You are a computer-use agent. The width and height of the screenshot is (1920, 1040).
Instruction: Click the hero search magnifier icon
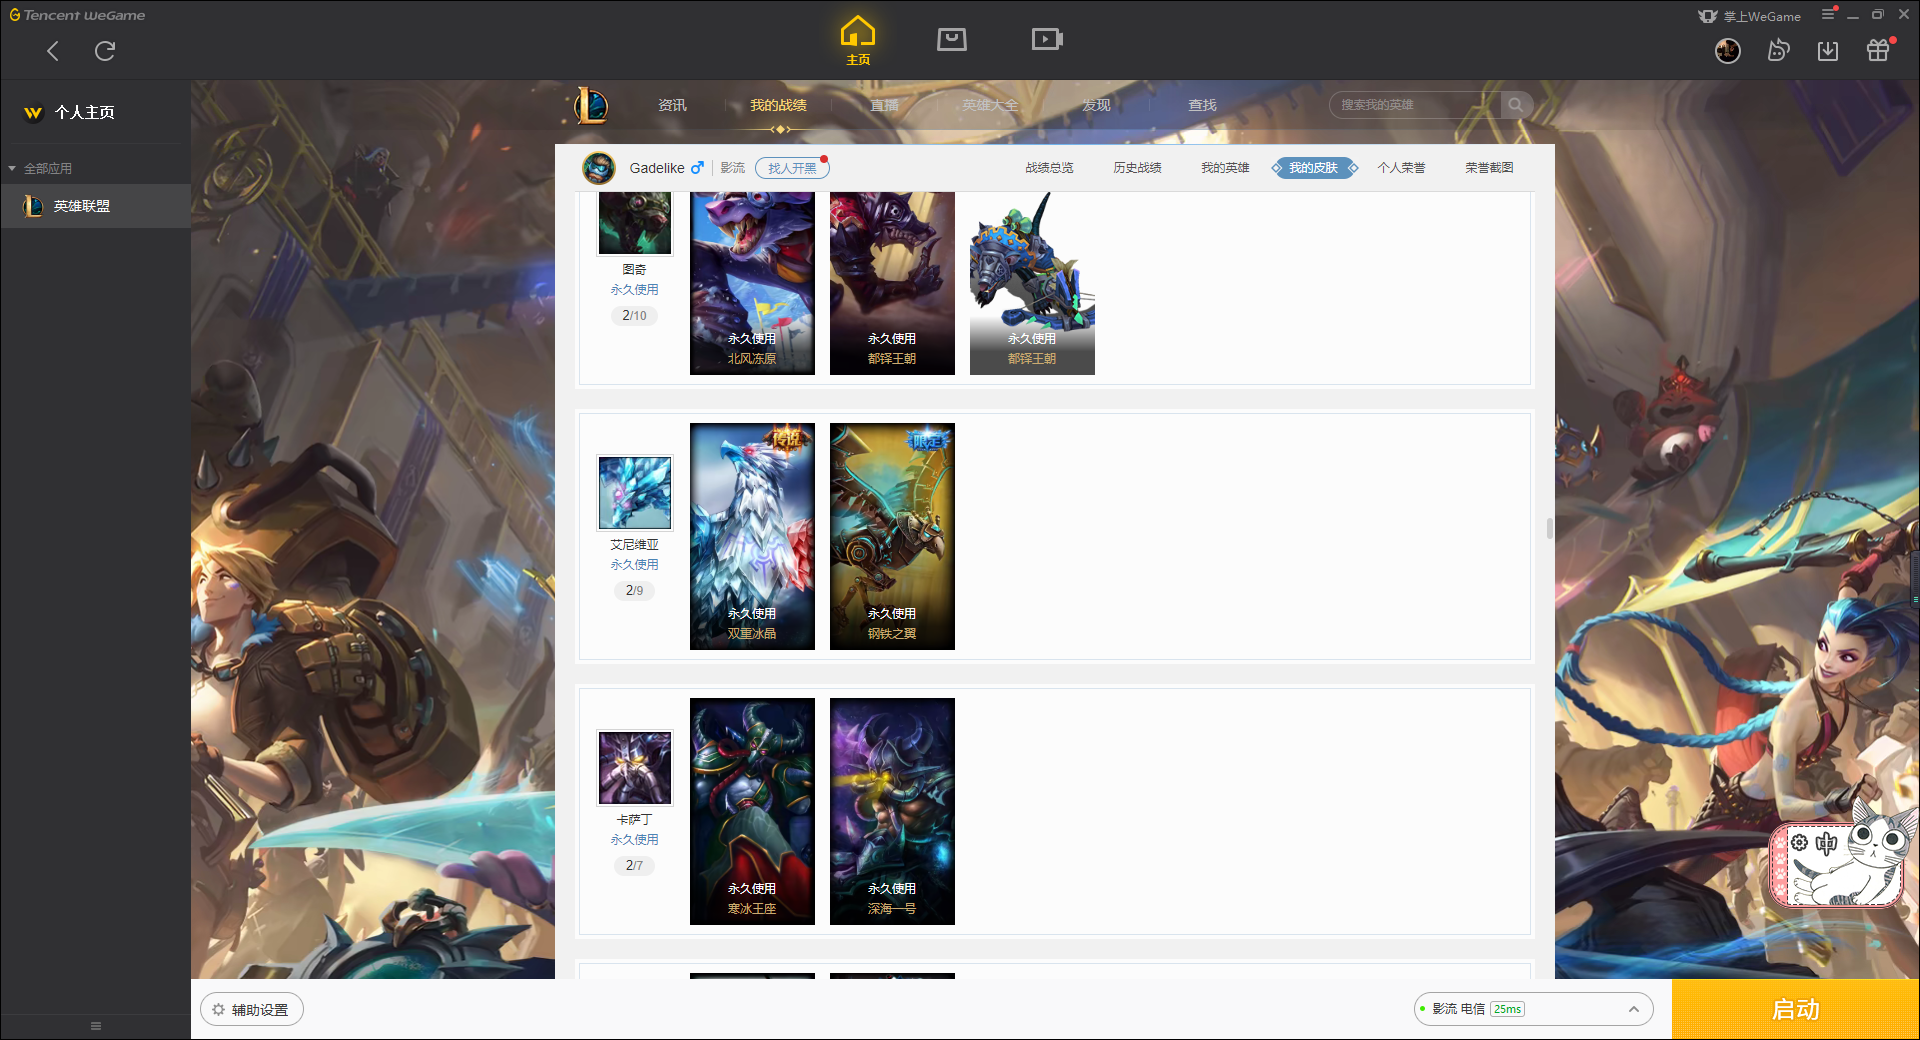(1516, 105)
